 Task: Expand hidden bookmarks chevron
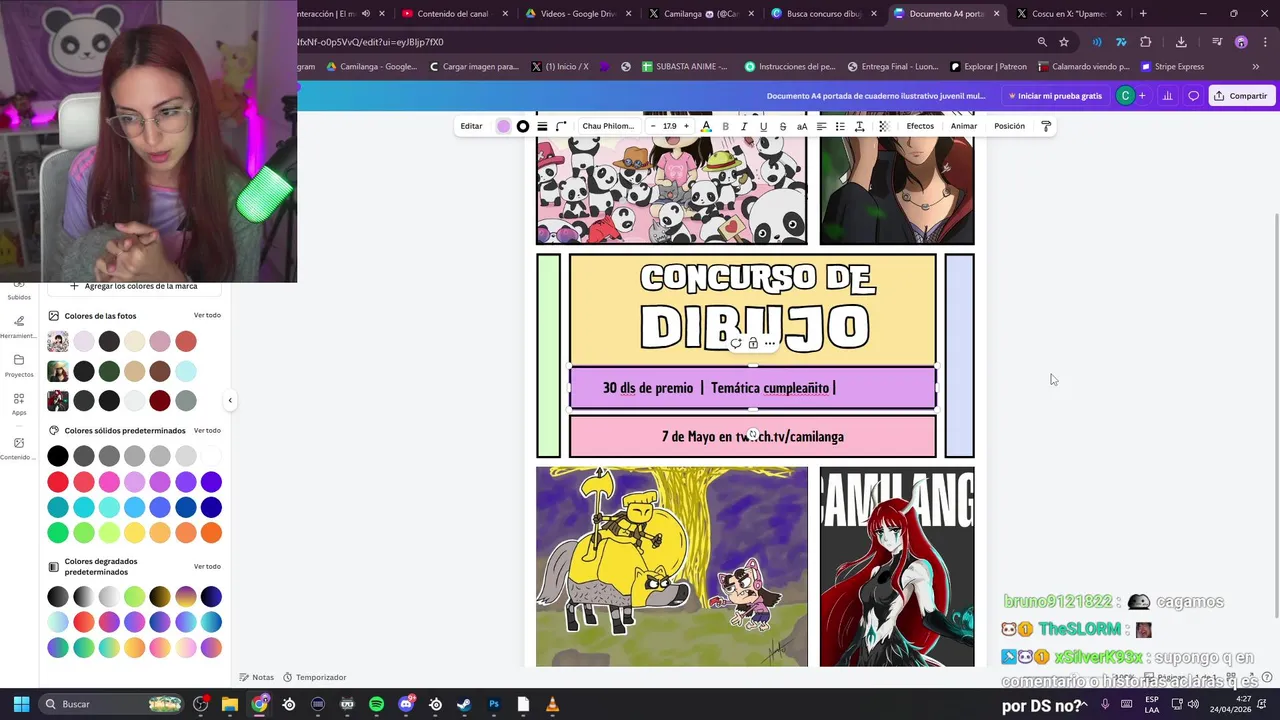tap(1256, 67)
